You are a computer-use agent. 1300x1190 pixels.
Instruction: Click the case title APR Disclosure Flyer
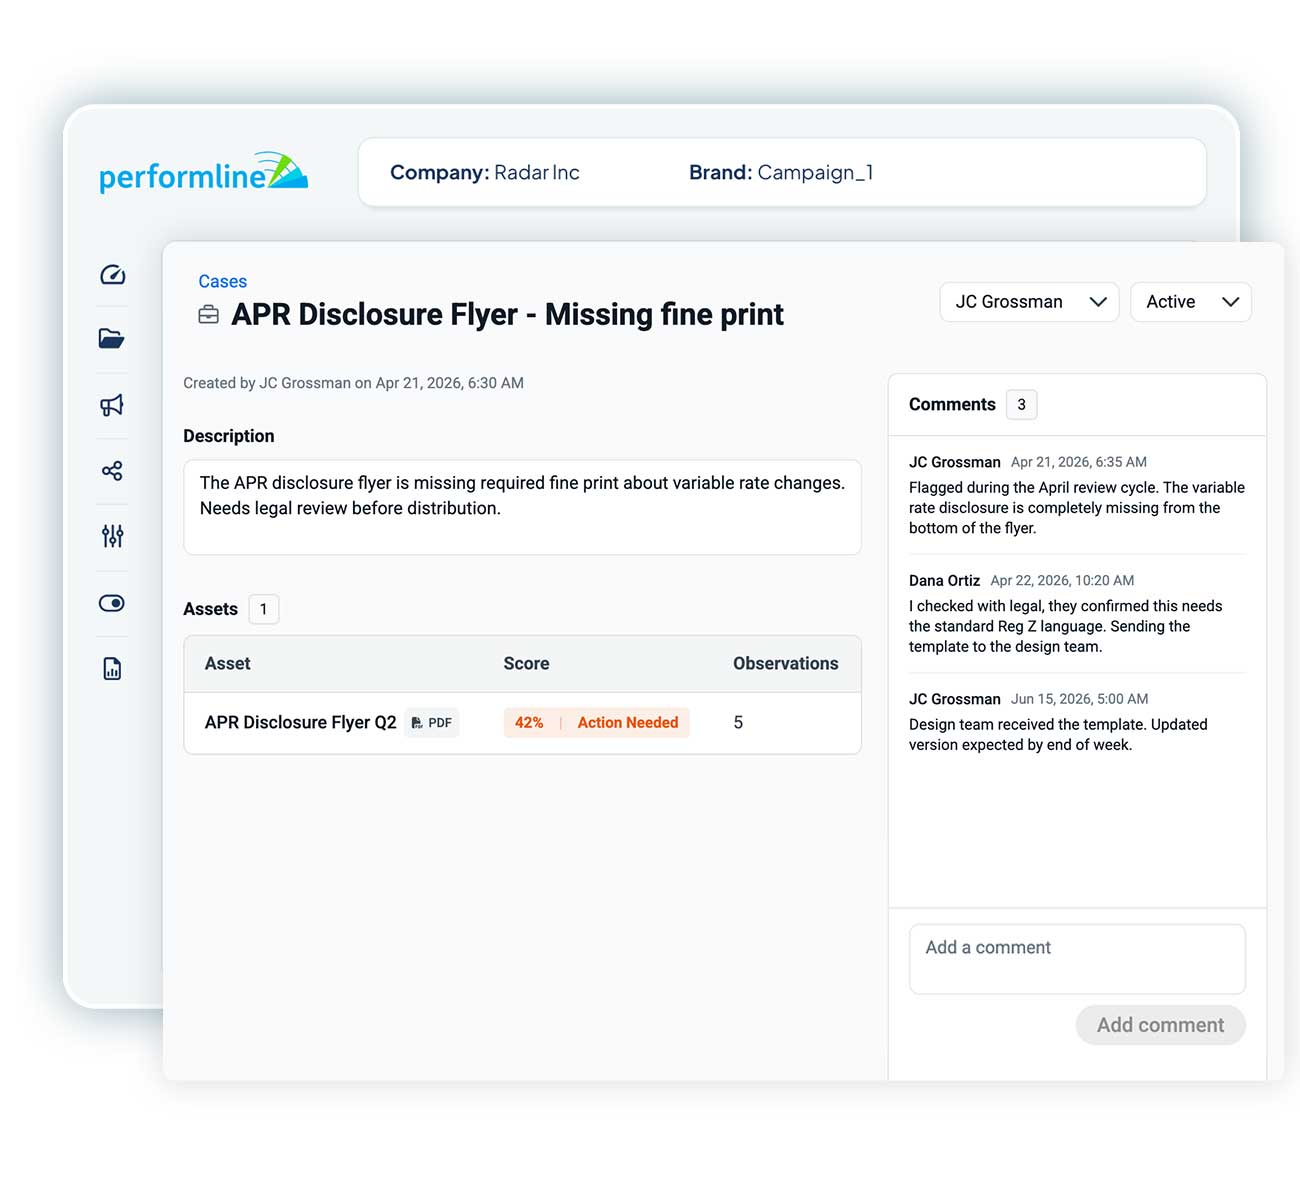click(508, 315)
